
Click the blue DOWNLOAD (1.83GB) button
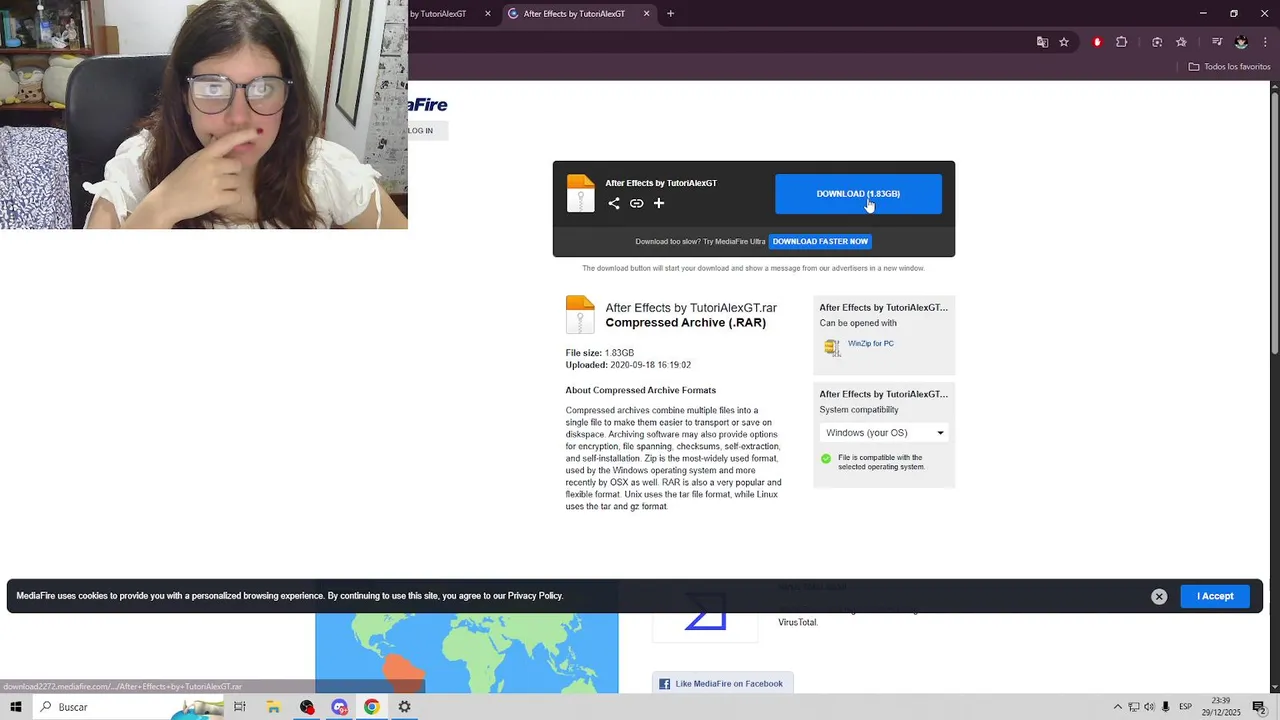(858, 194)
